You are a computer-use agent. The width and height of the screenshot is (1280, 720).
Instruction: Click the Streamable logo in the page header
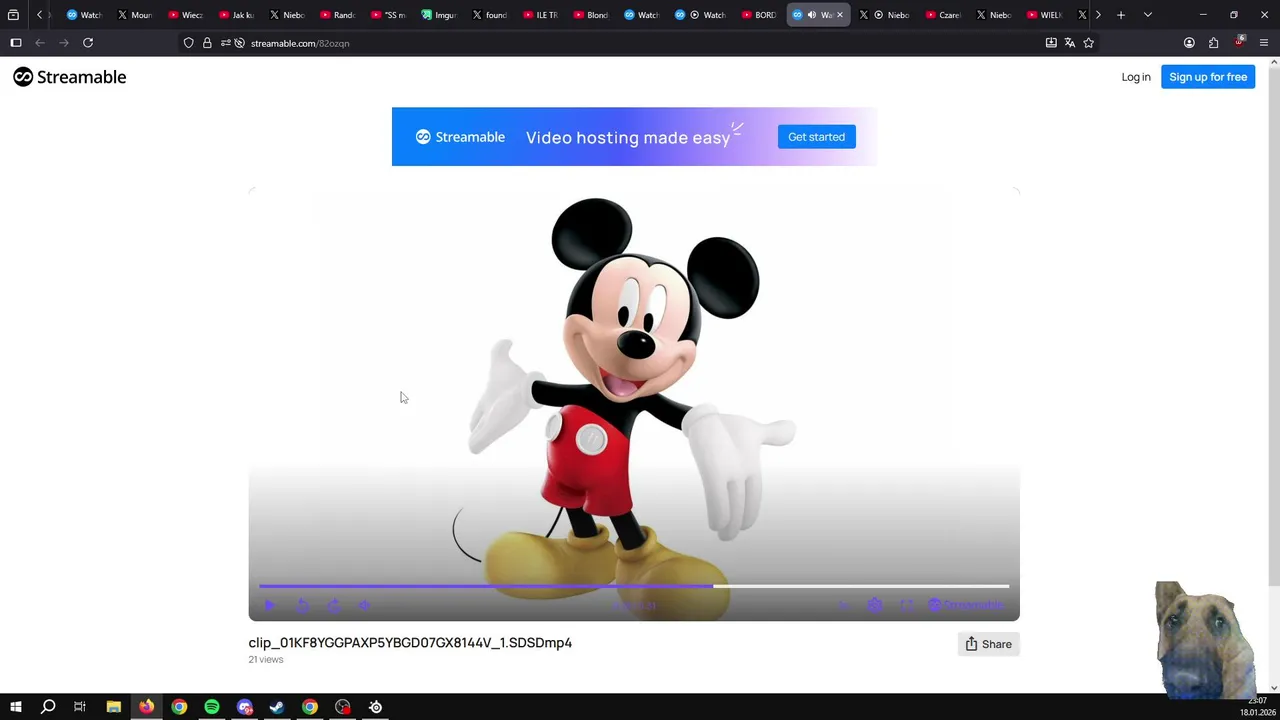pyautogui.click(x=70, y=77)
